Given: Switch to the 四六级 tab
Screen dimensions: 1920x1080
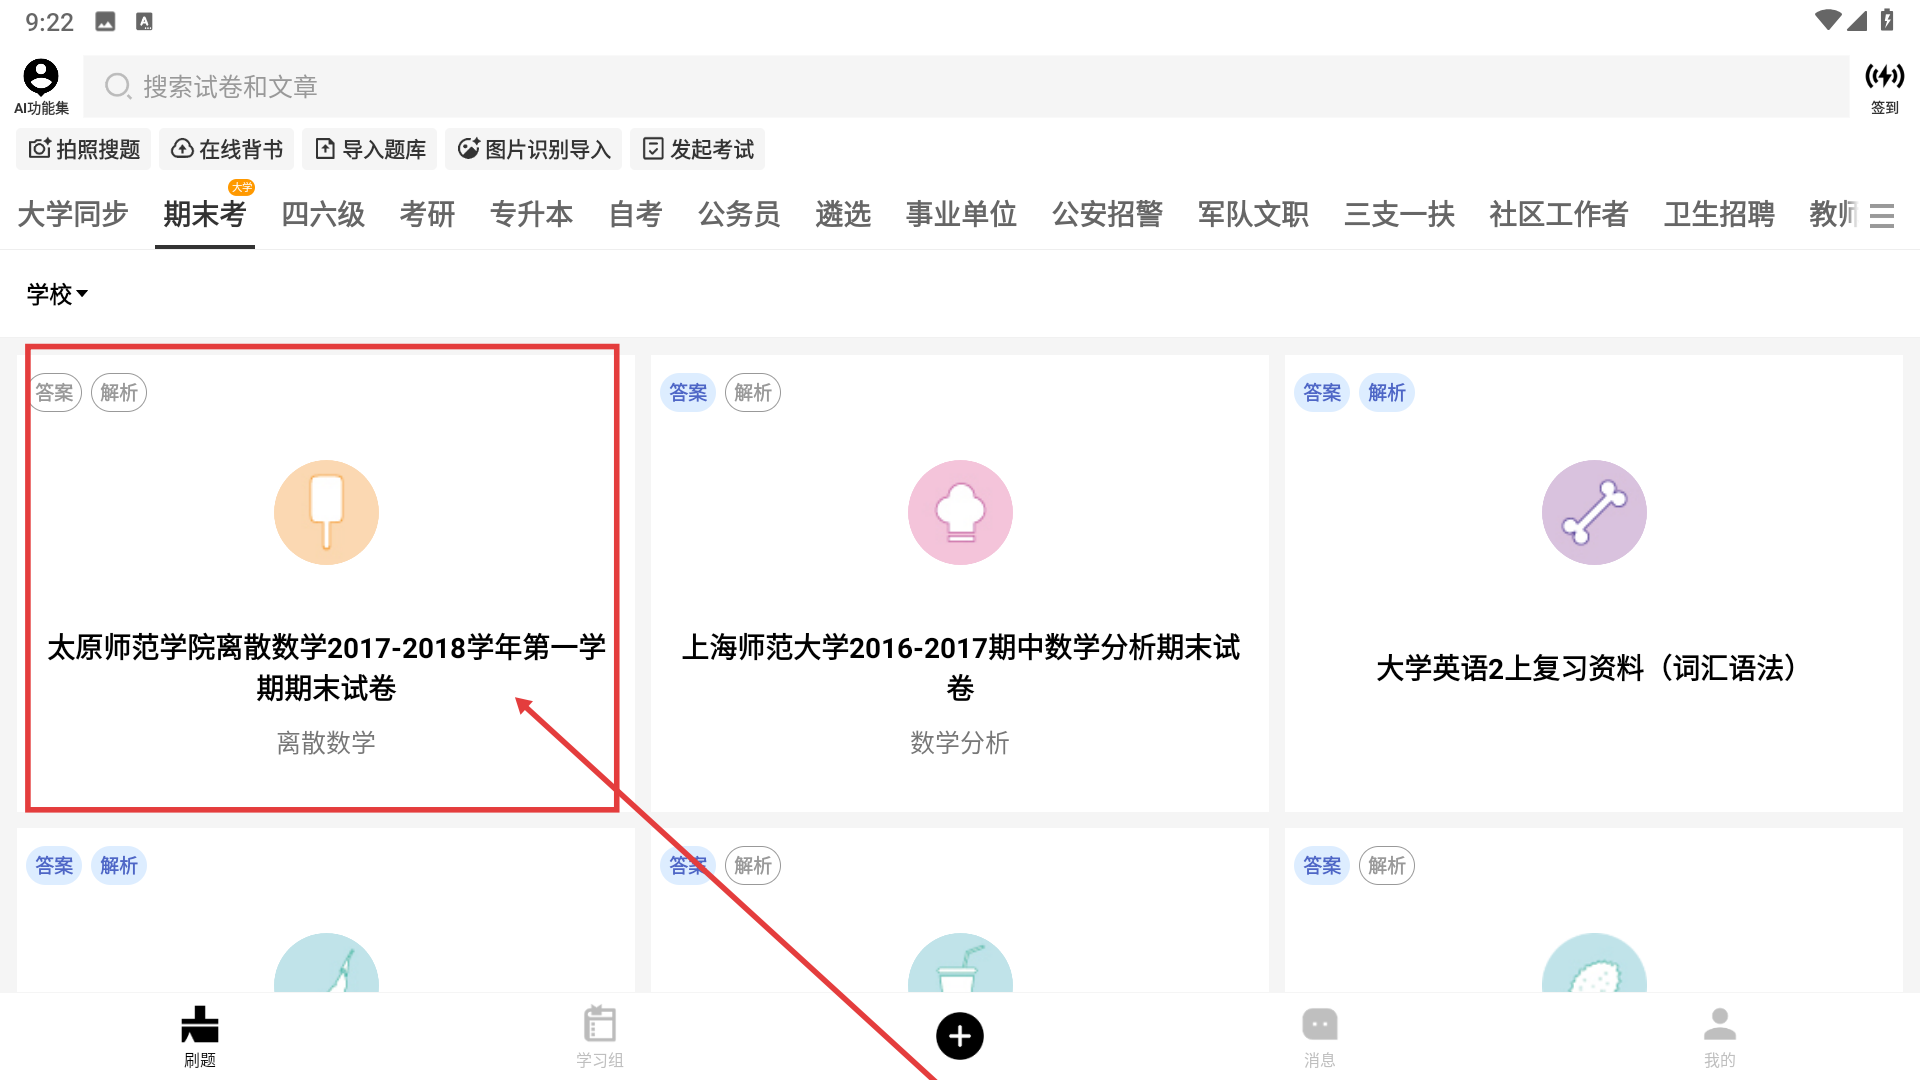Looking at the screenshot, I should (323, 214).
